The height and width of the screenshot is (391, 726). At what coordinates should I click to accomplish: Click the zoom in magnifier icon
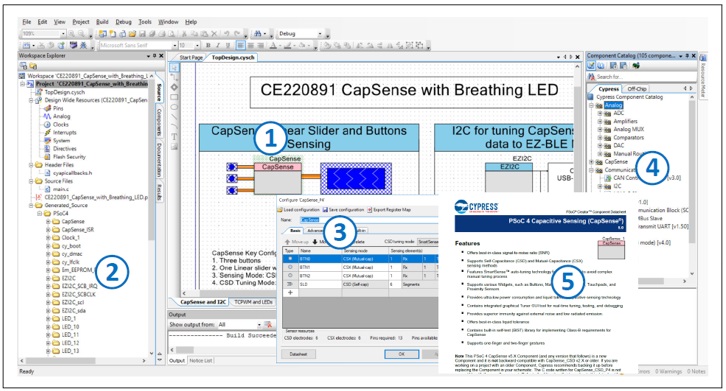coord(72,34)
